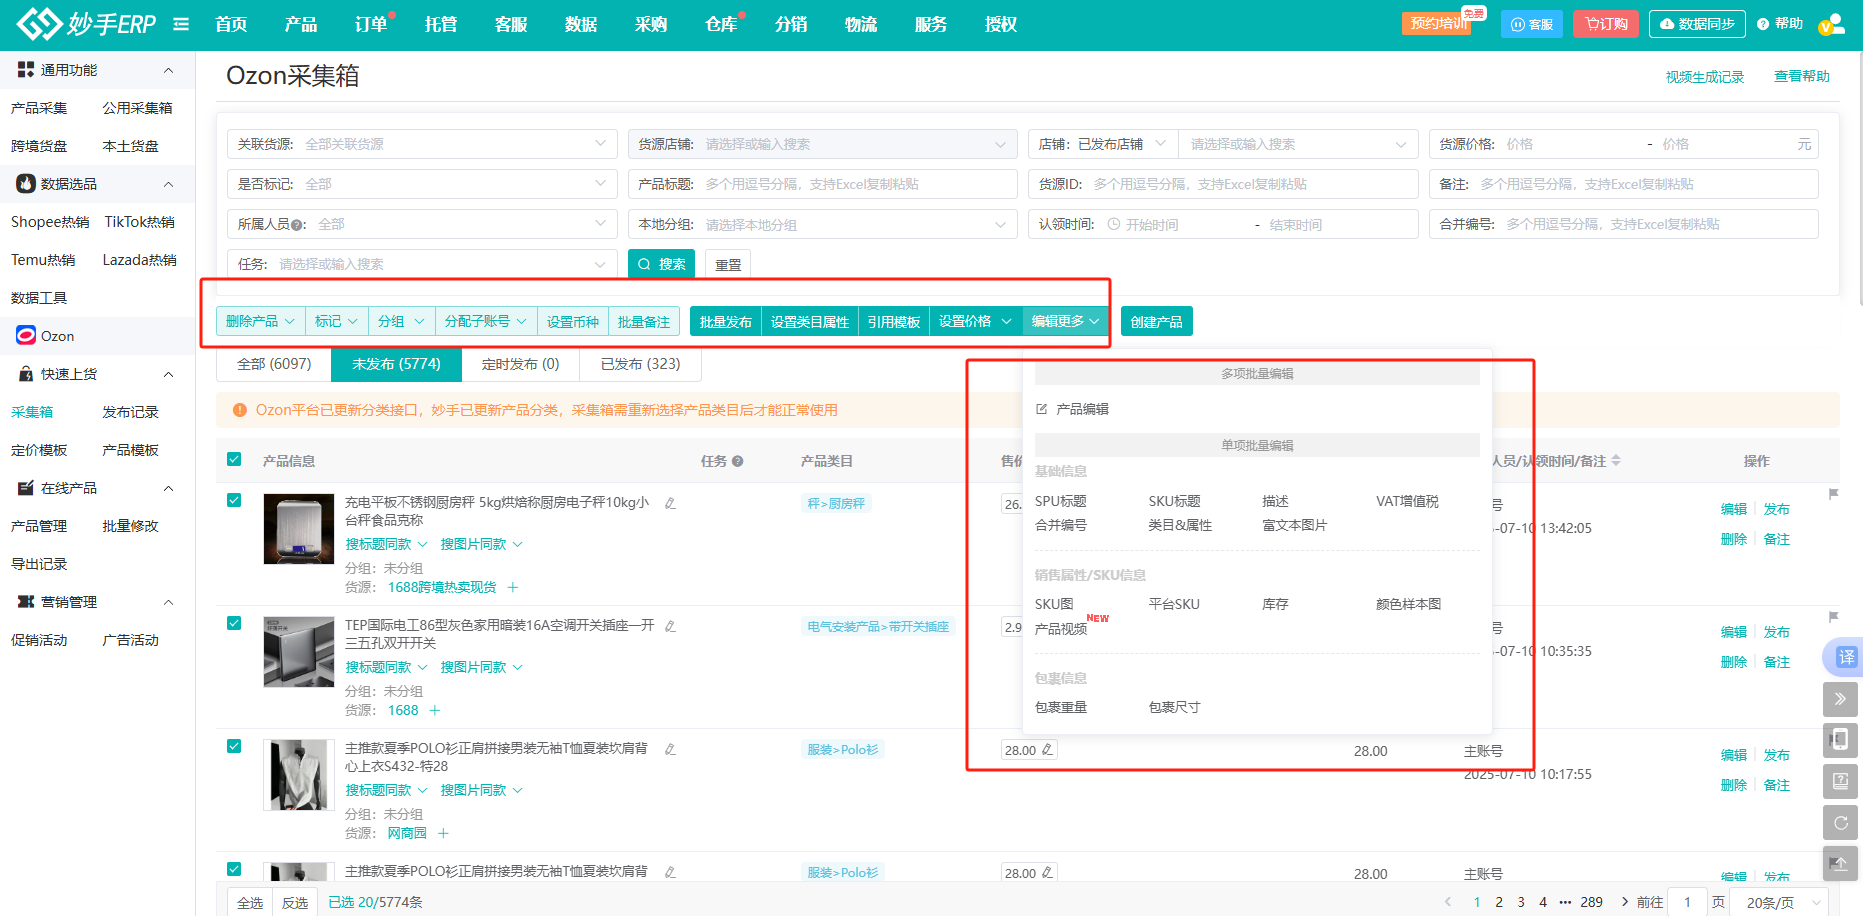Open the 是否标记 dropdown filter
The image size is (1863, 916).
pos(421,184)
